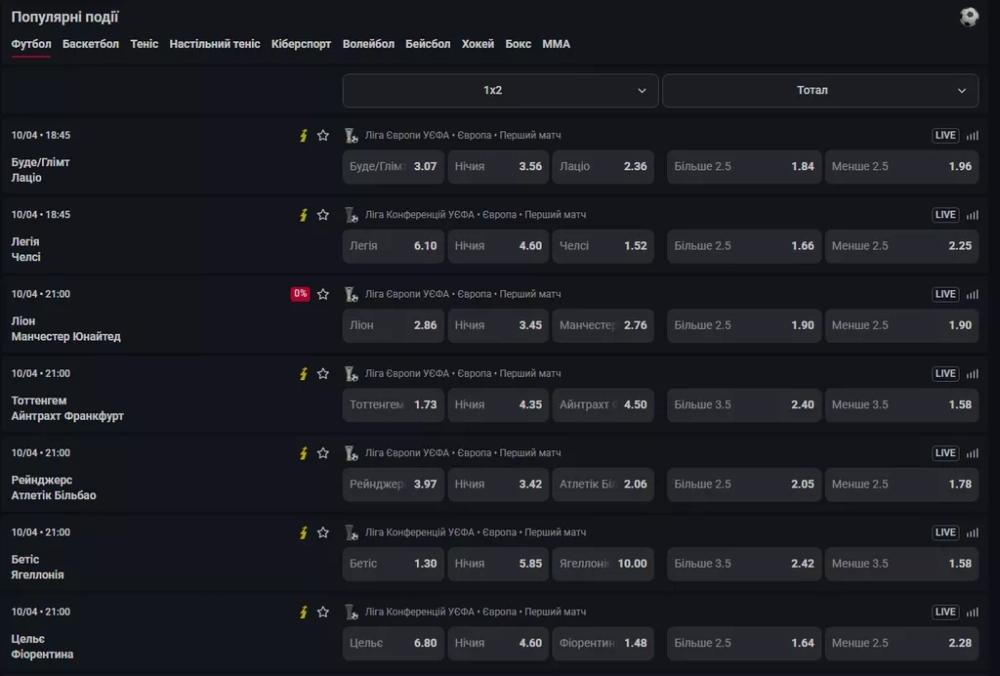Choose Менше 3.5 at 1.58 in Бетіс row
Screen dimensions: 1000x676
pyautogui.click(x=901, y=564)
